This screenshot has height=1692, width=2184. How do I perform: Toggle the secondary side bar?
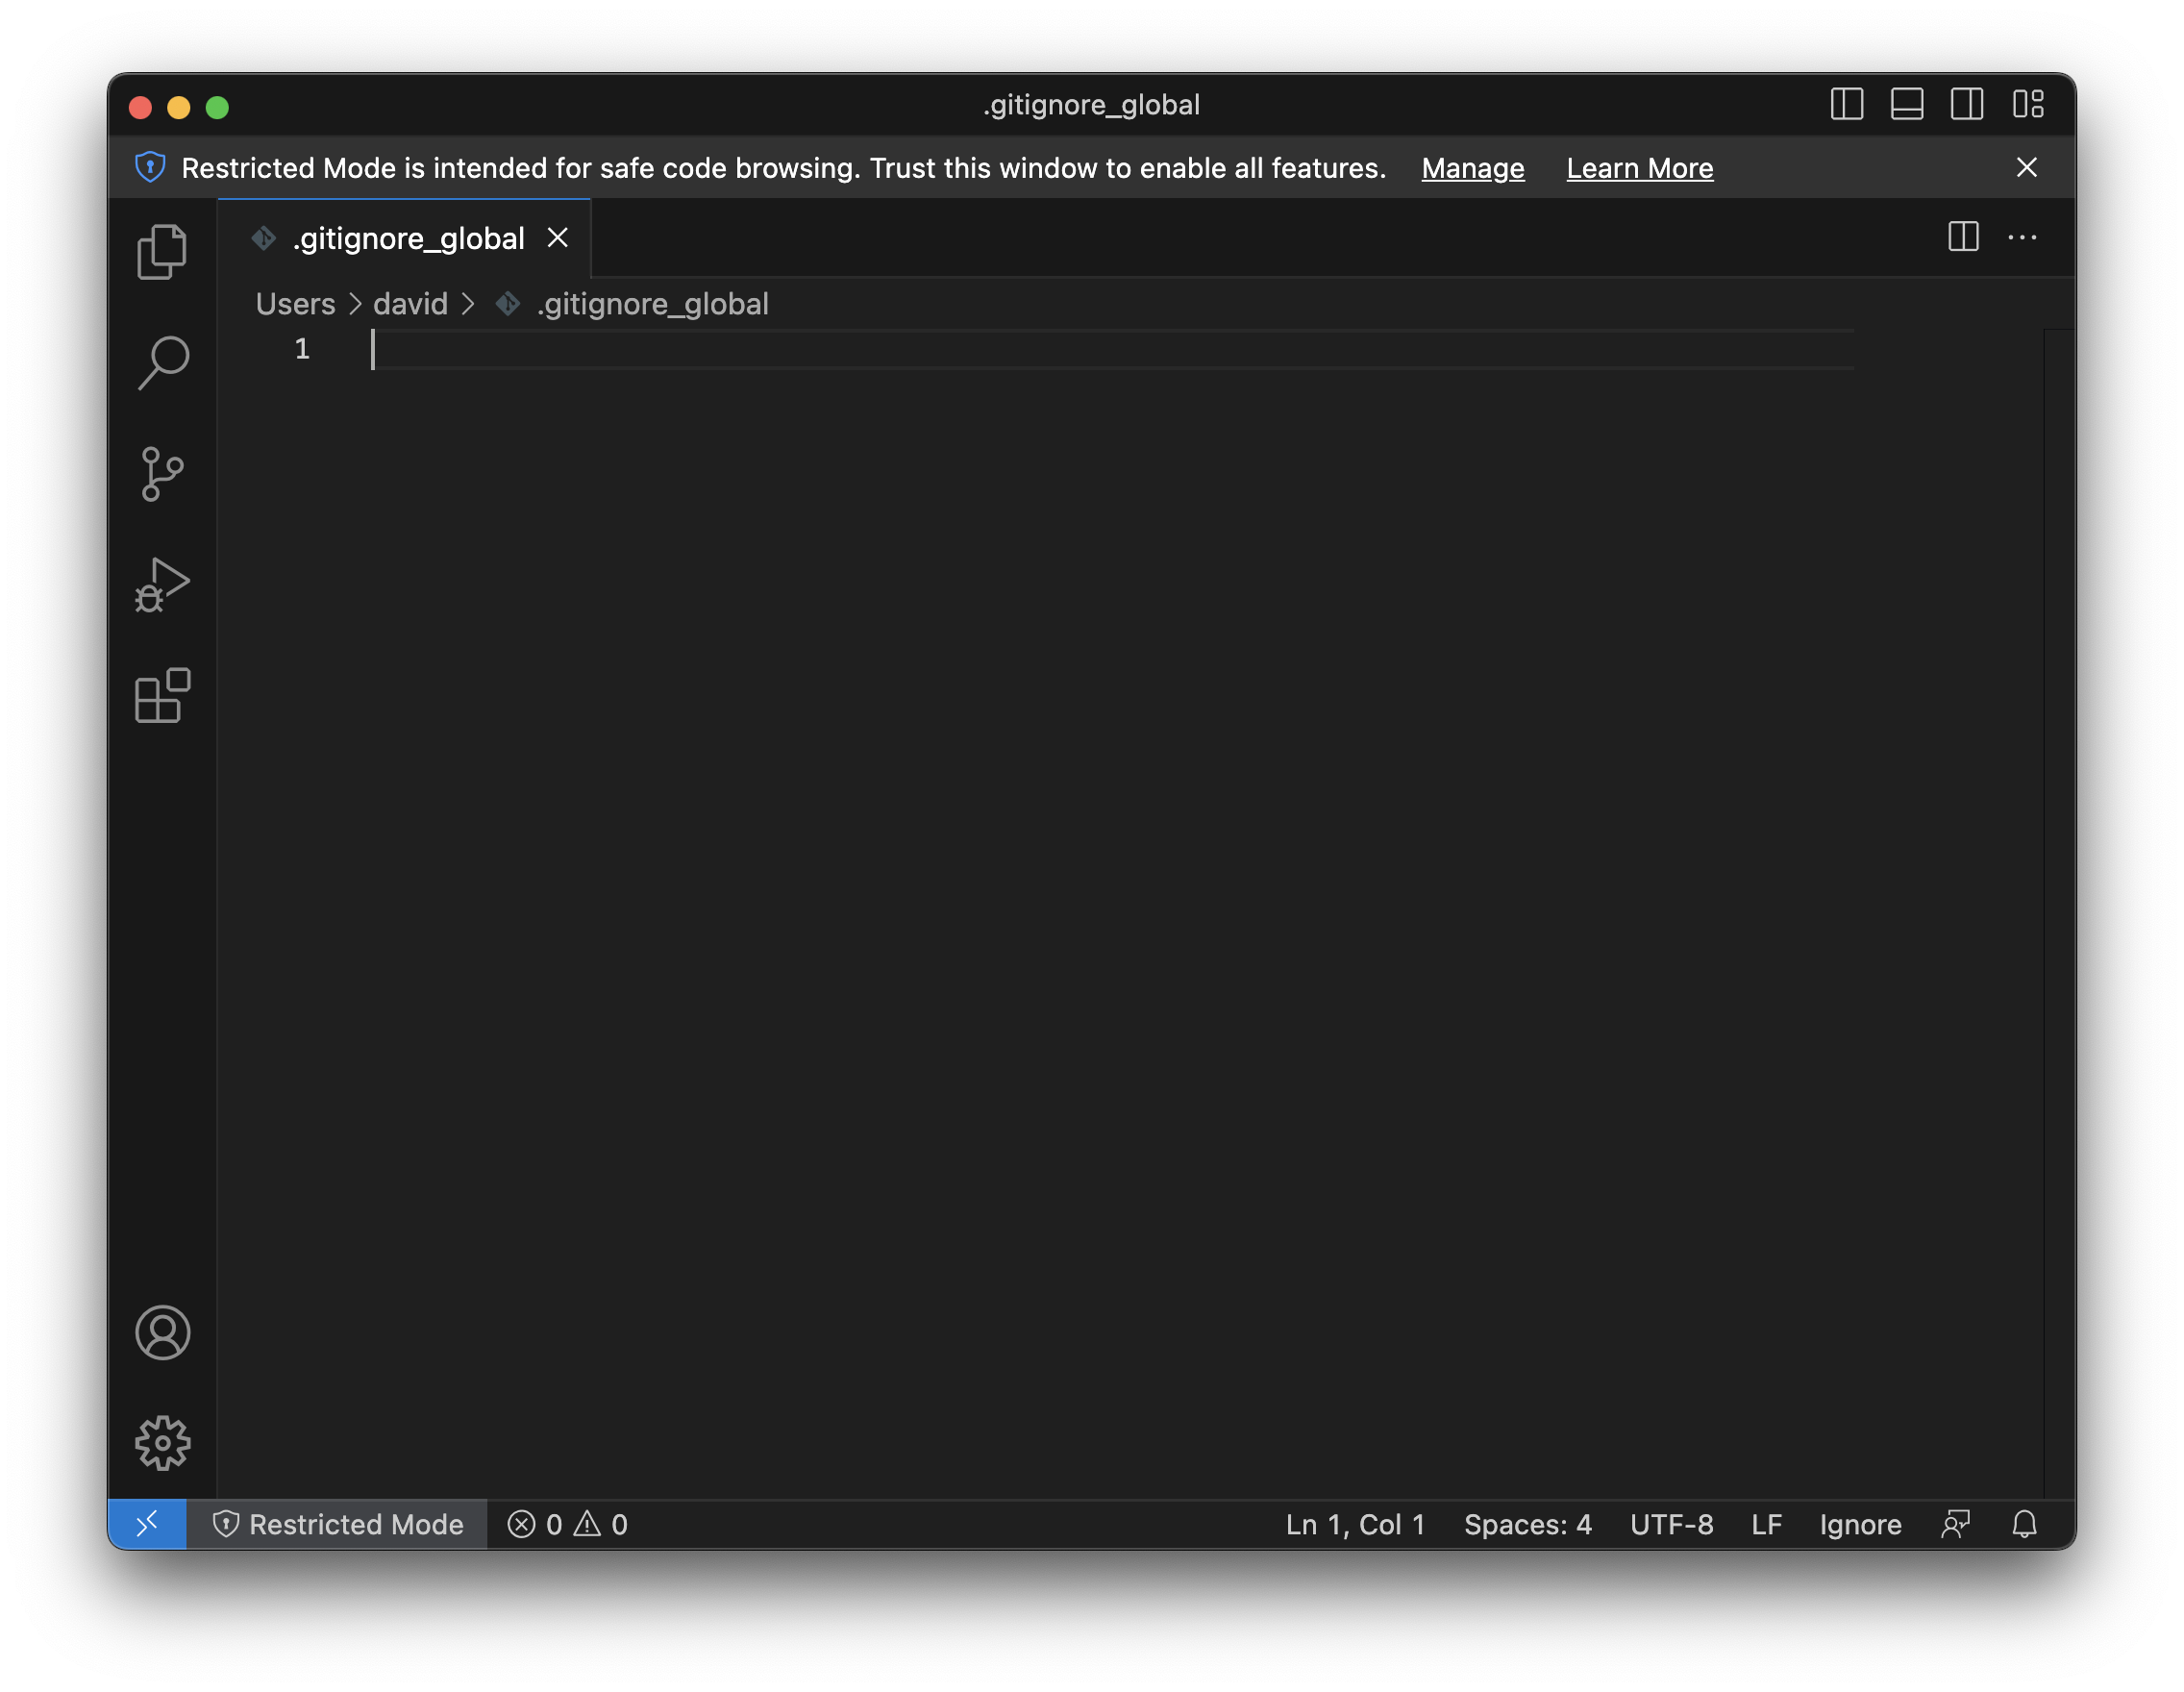[1966, 104]
